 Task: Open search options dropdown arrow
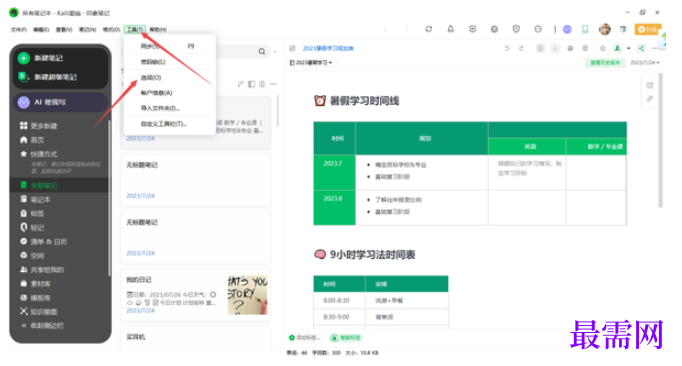point(275,51)
